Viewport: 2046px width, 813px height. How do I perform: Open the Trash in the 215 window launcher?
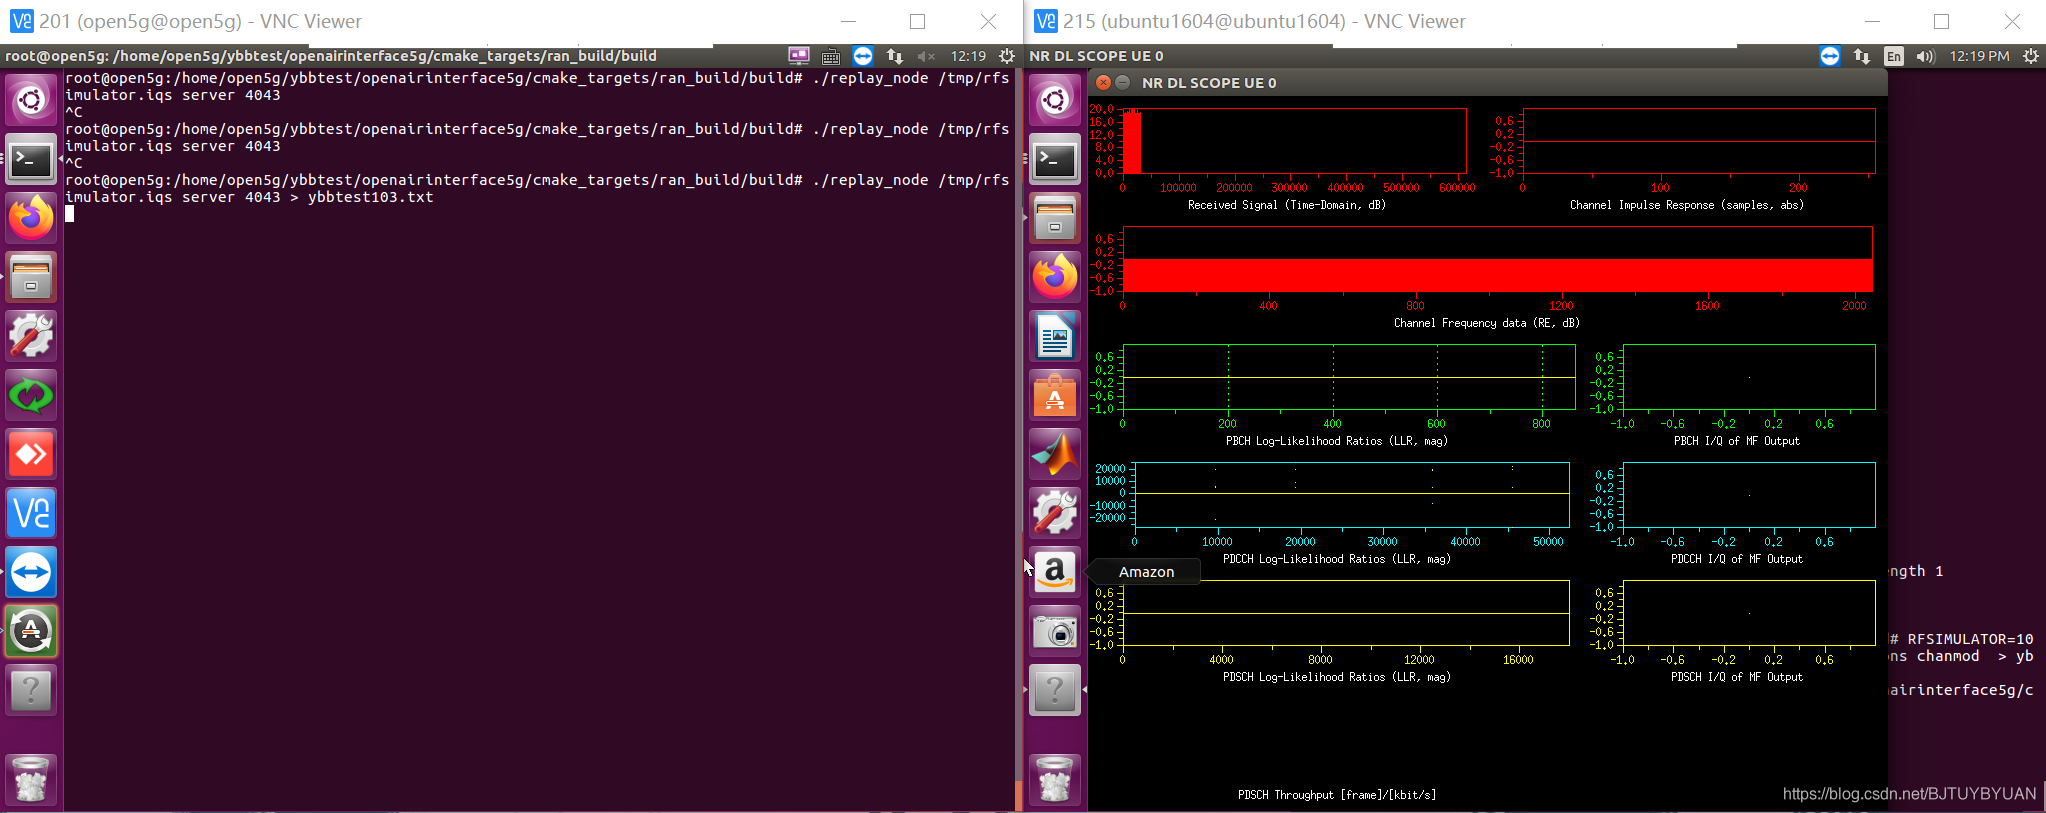tap(1055, 779)
